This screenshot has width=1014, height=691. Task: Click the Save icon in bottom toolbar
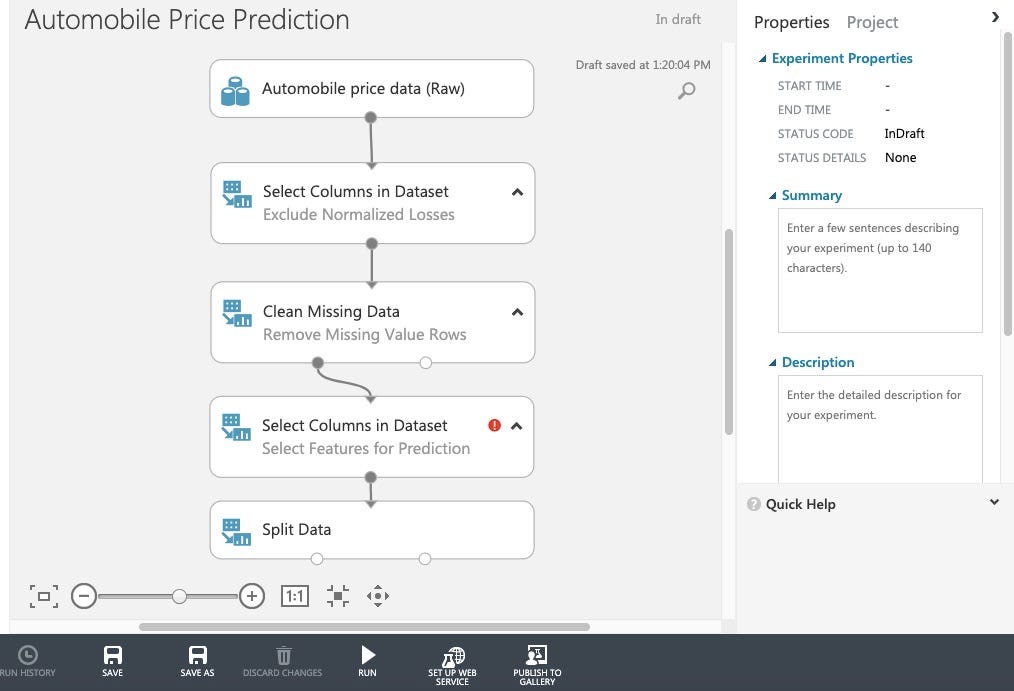[x=113, y=655]
